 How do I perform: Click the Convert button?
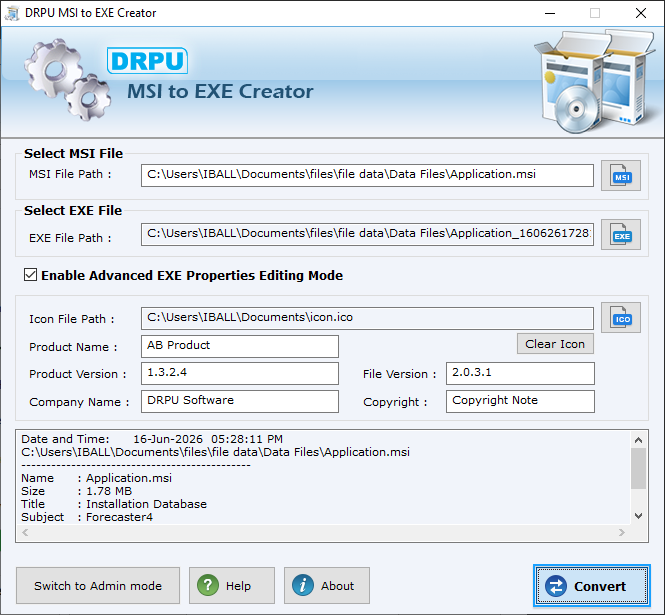(x=592, y=586)
